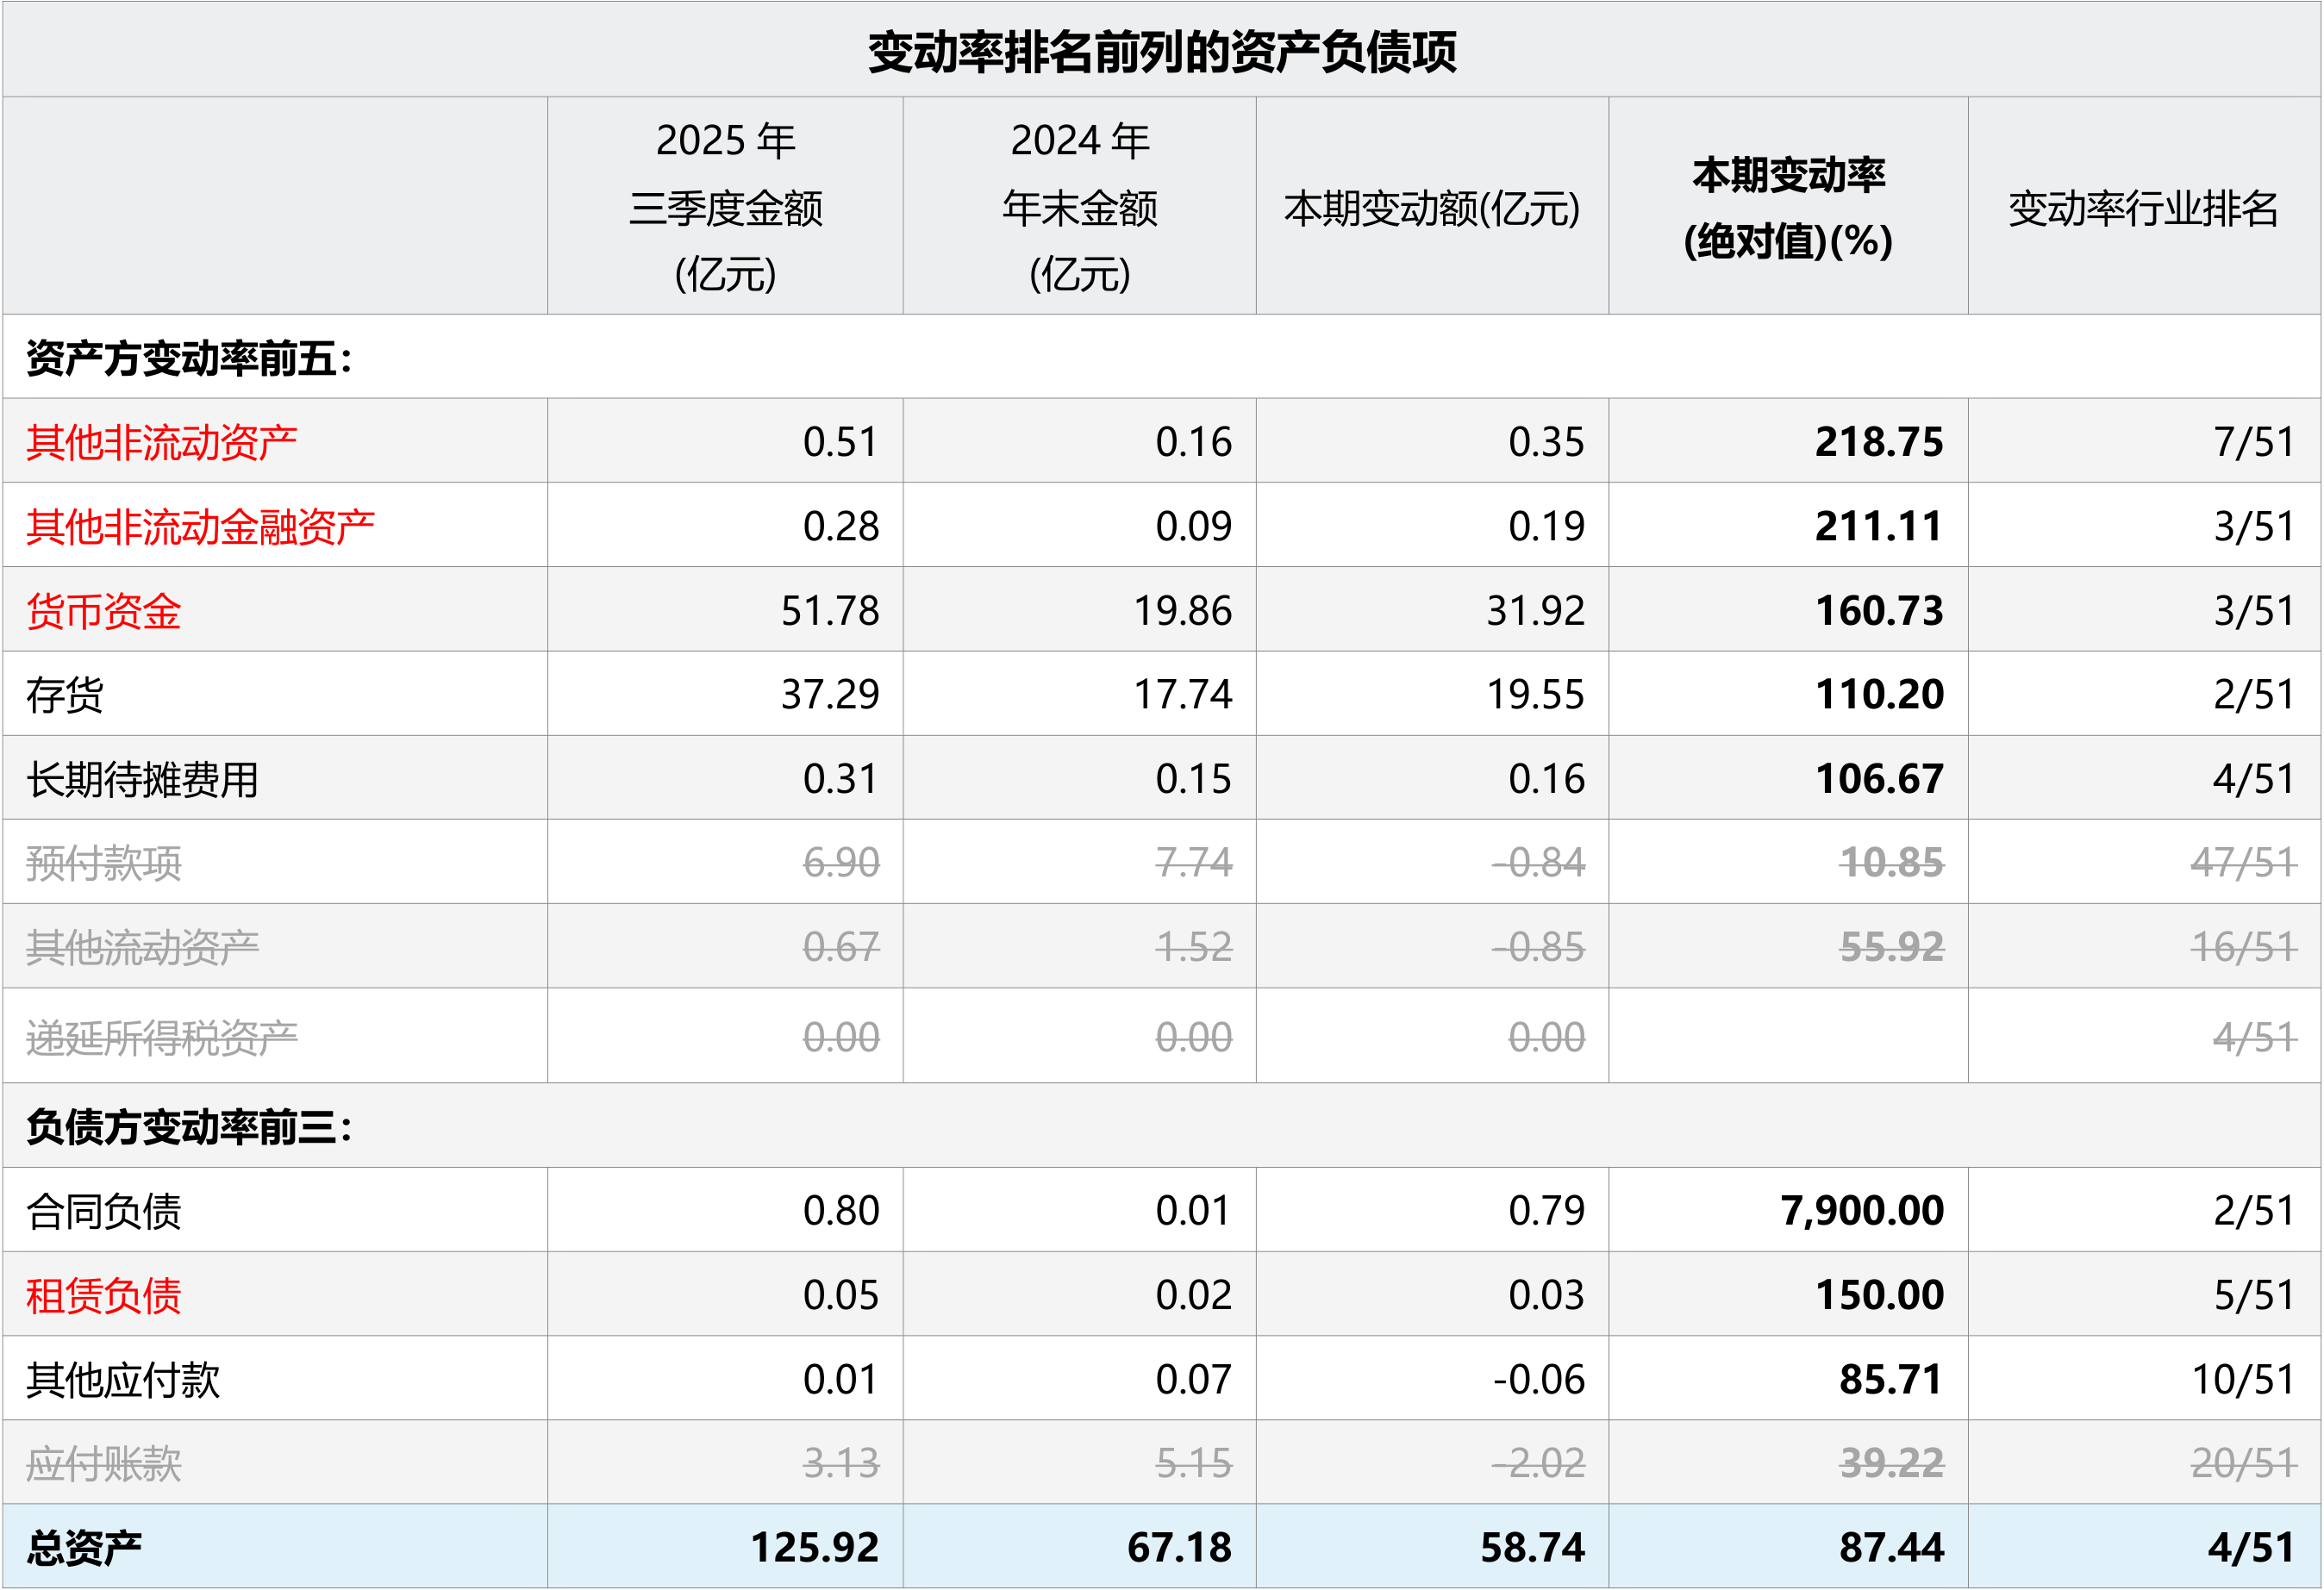
Task: Select the 长期待摊费用 row label
Action: coord(142,779)
